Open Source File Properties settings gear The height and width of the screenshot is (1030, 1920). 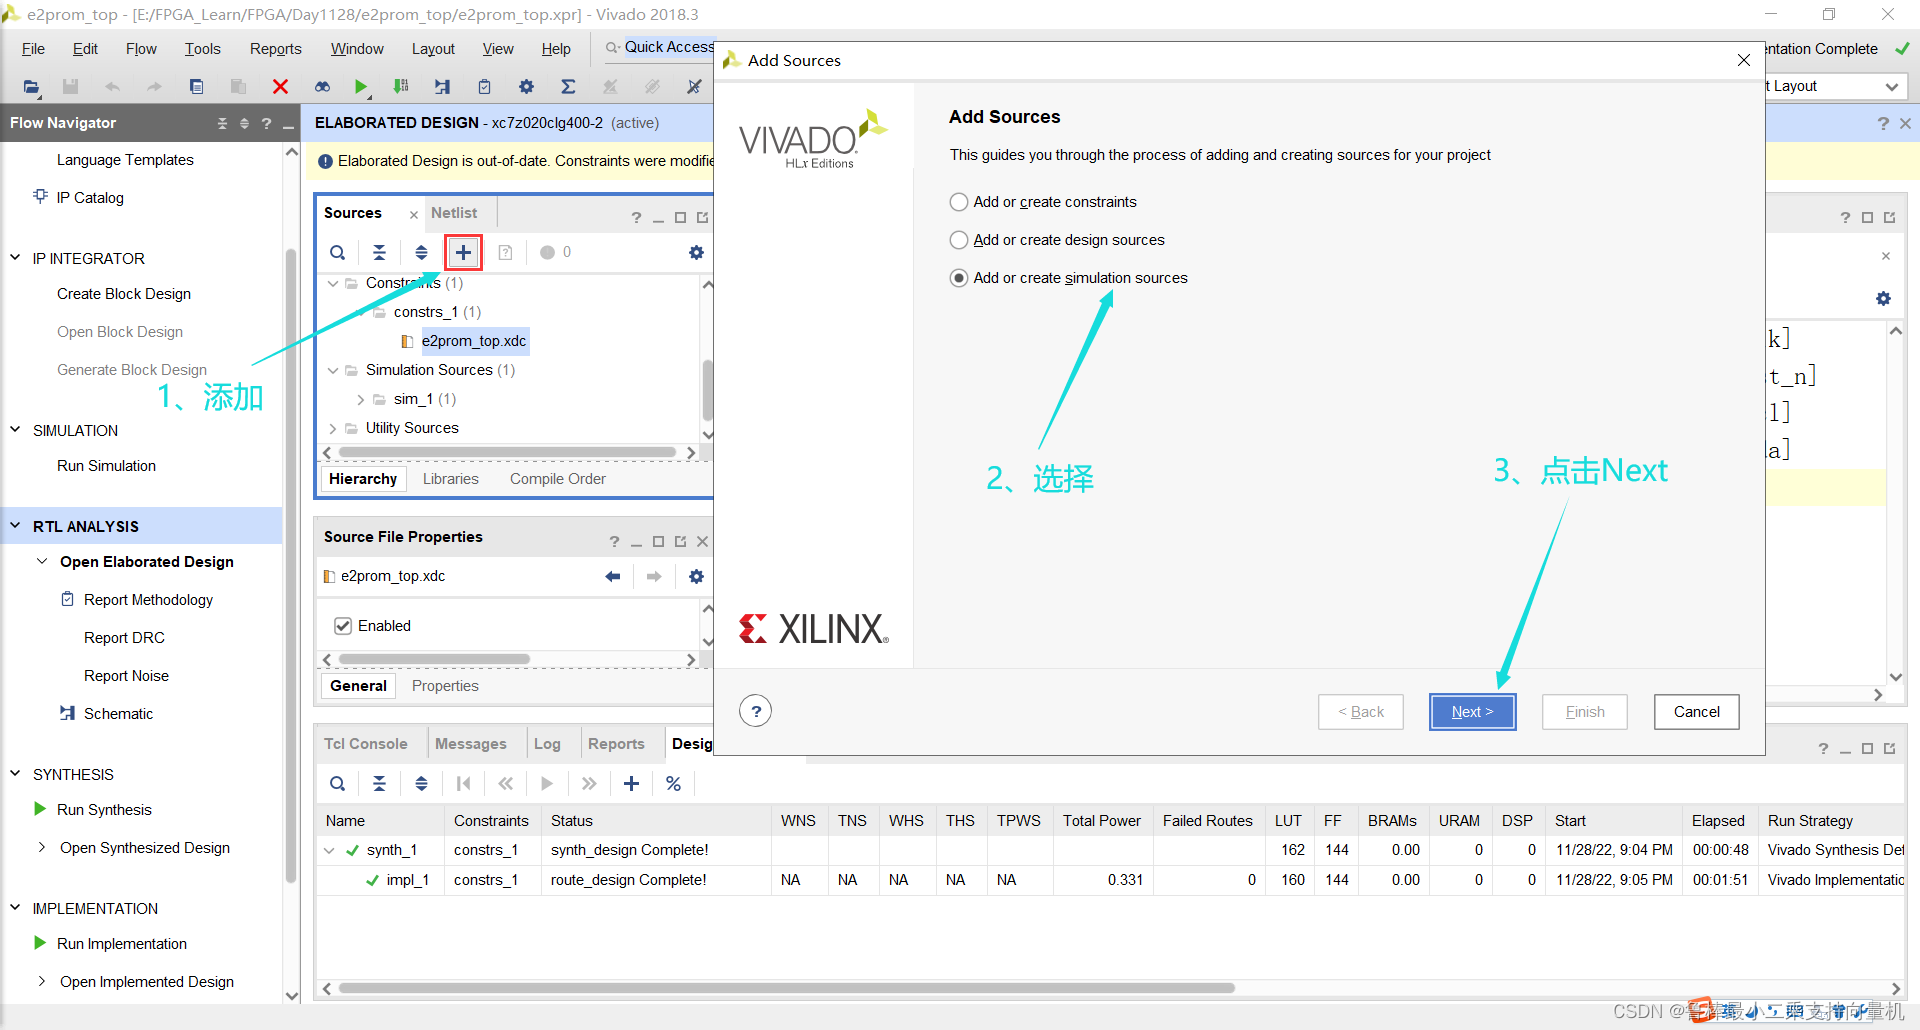(696, 576)
